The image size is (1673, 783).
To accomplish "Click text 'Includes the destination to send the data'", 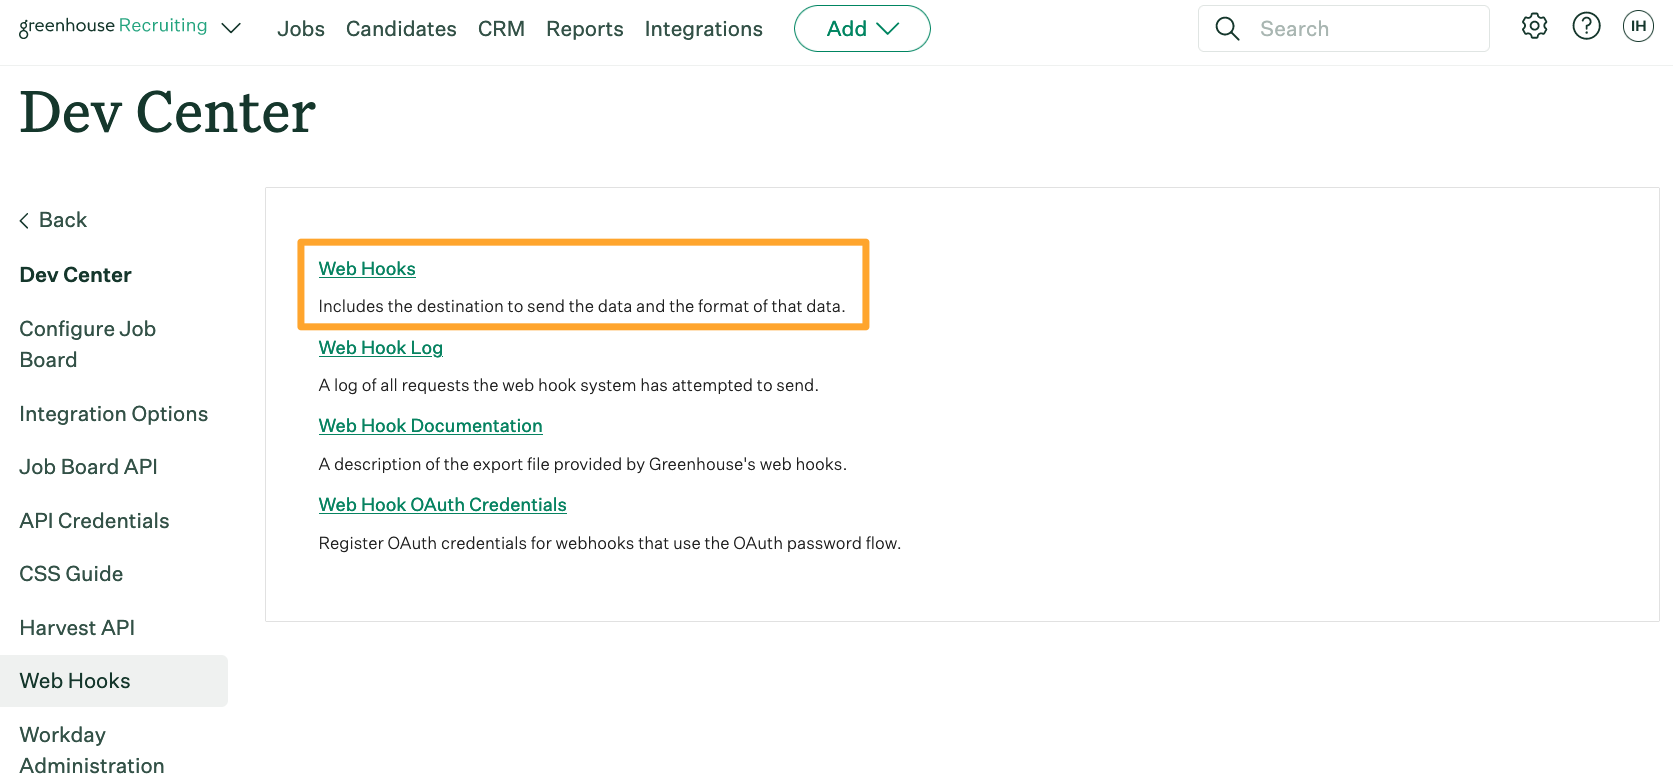I will pyautogui.click(x=475, y=306).
